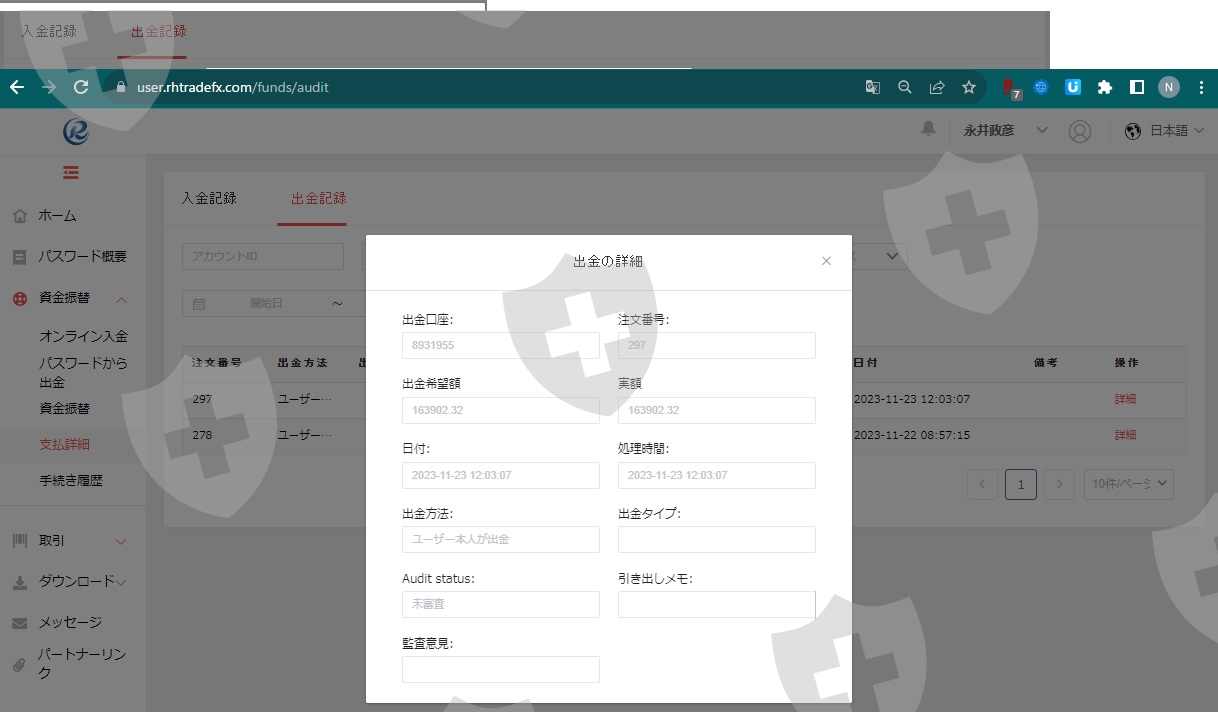The height and width of the screenshot is (712, 1218).
Task: Open the browser extensions puzzle icon
Action: [1104, 87]
